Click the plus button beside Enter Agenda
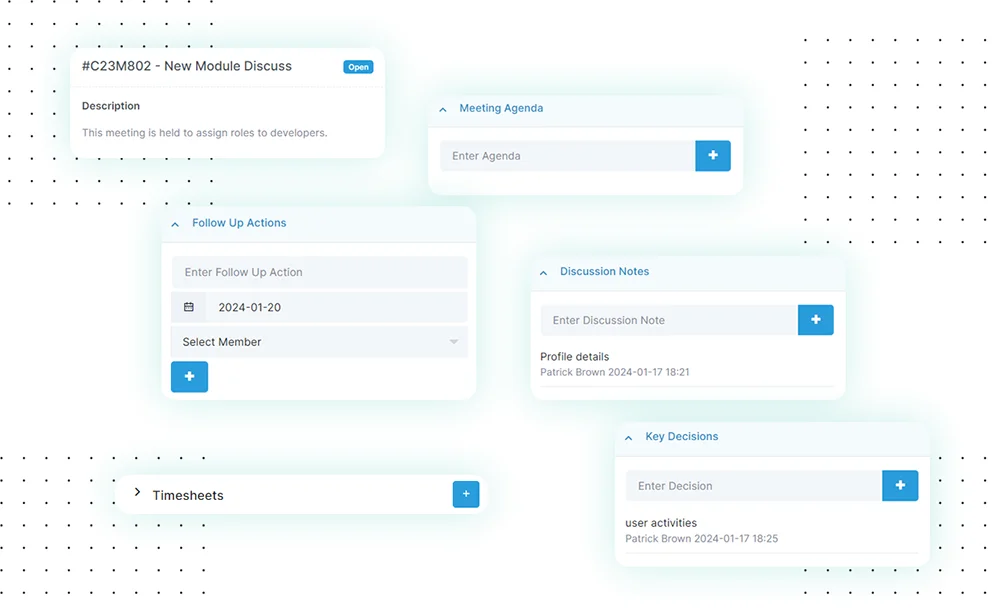1000x614 pixels. [713, 156]
